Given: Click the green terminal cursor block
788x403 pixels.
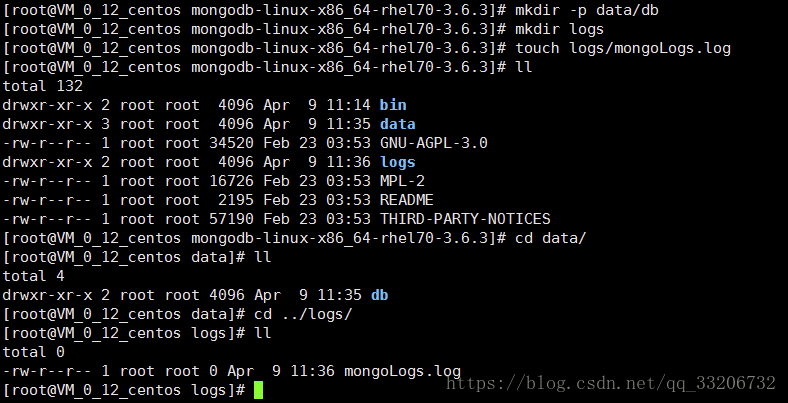Looking at the screenshot, I should 258,390.
